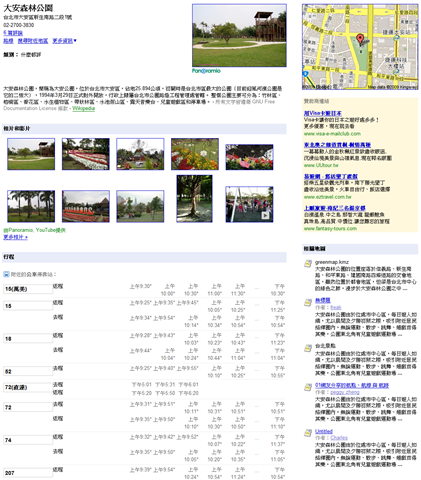Select bus route box 74

click(28, 440)
